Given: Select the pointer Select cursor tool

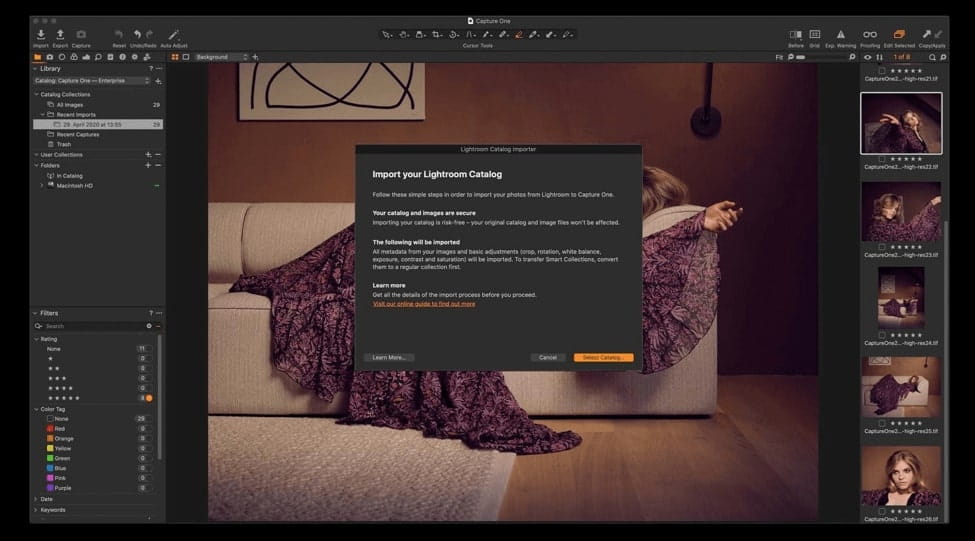Looking at the screenshot, I should (x=387, y=35).
